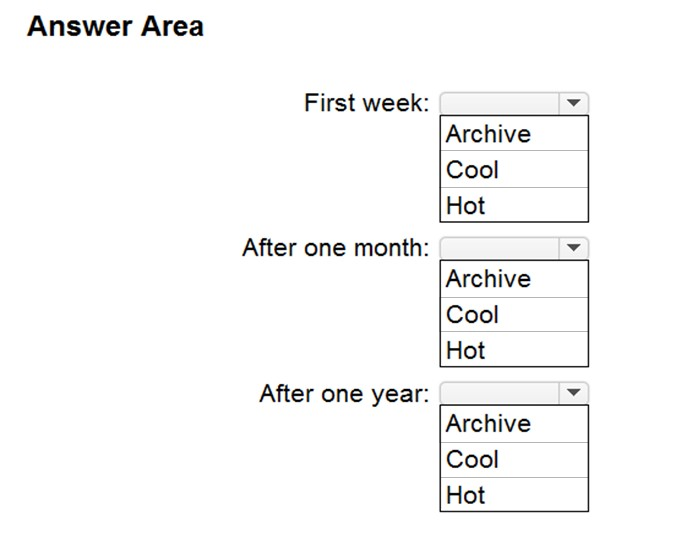Choose Archive for After one month
The image size is (676, 548).
click(x=488, y=279)
